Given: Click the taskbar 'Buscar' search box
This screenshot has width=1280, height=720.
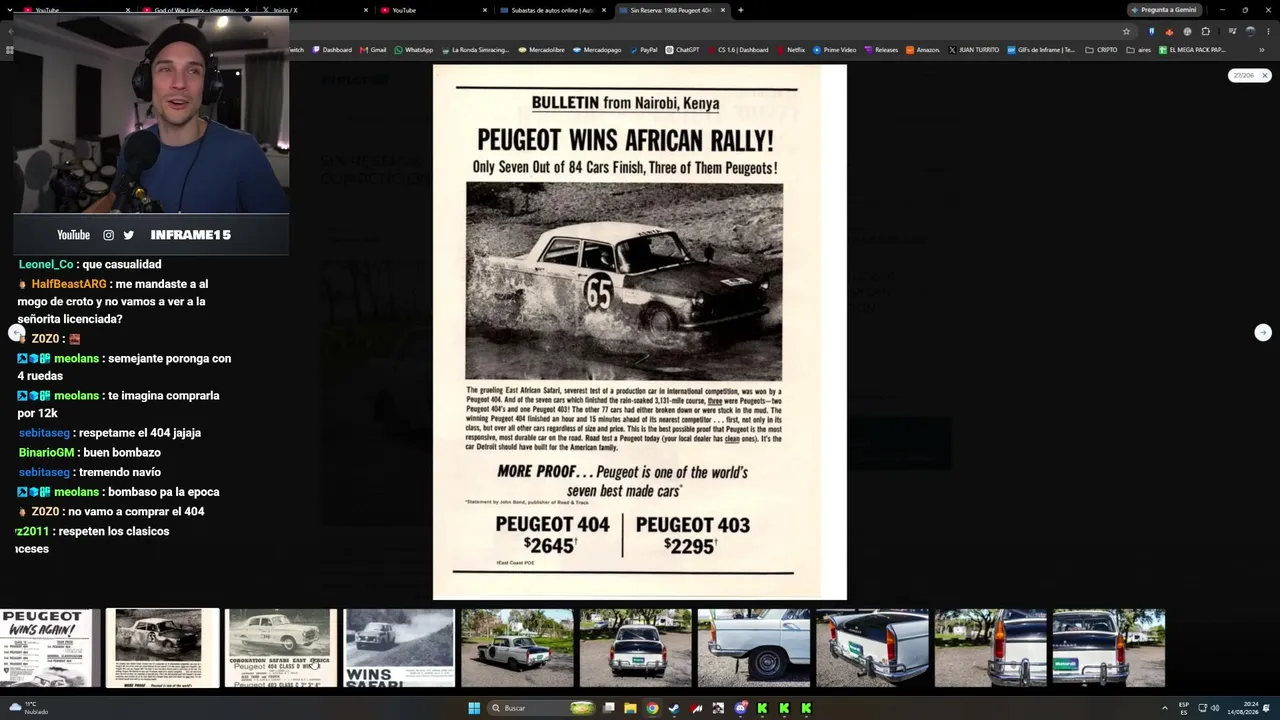Looking at the screenshot, I should 541,708.
